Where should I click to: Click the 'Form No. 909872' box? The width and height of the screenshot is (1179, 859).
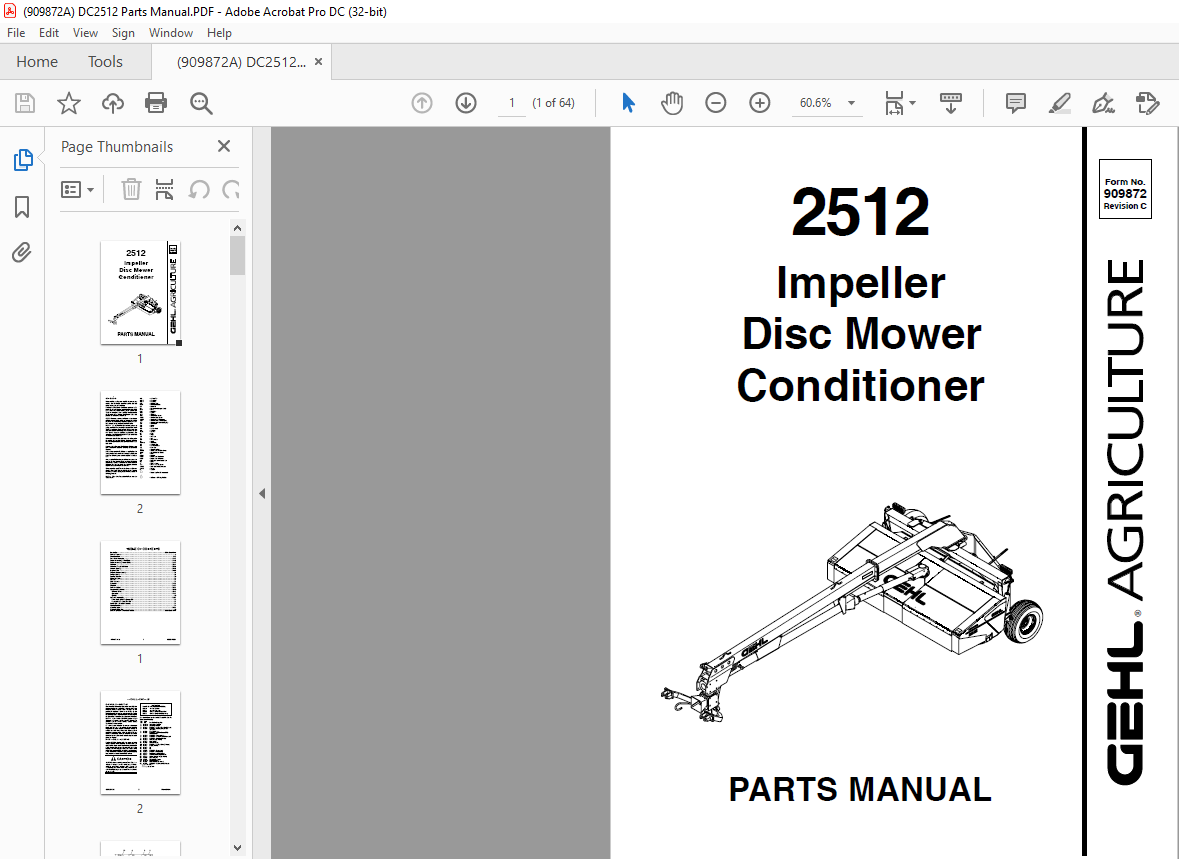tap(1125, 189)
